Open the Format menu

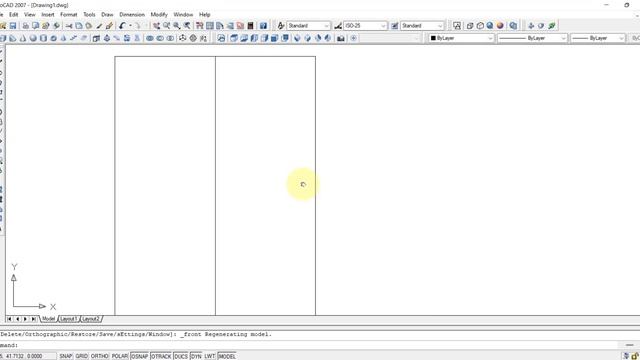click(x=69, y=14)
